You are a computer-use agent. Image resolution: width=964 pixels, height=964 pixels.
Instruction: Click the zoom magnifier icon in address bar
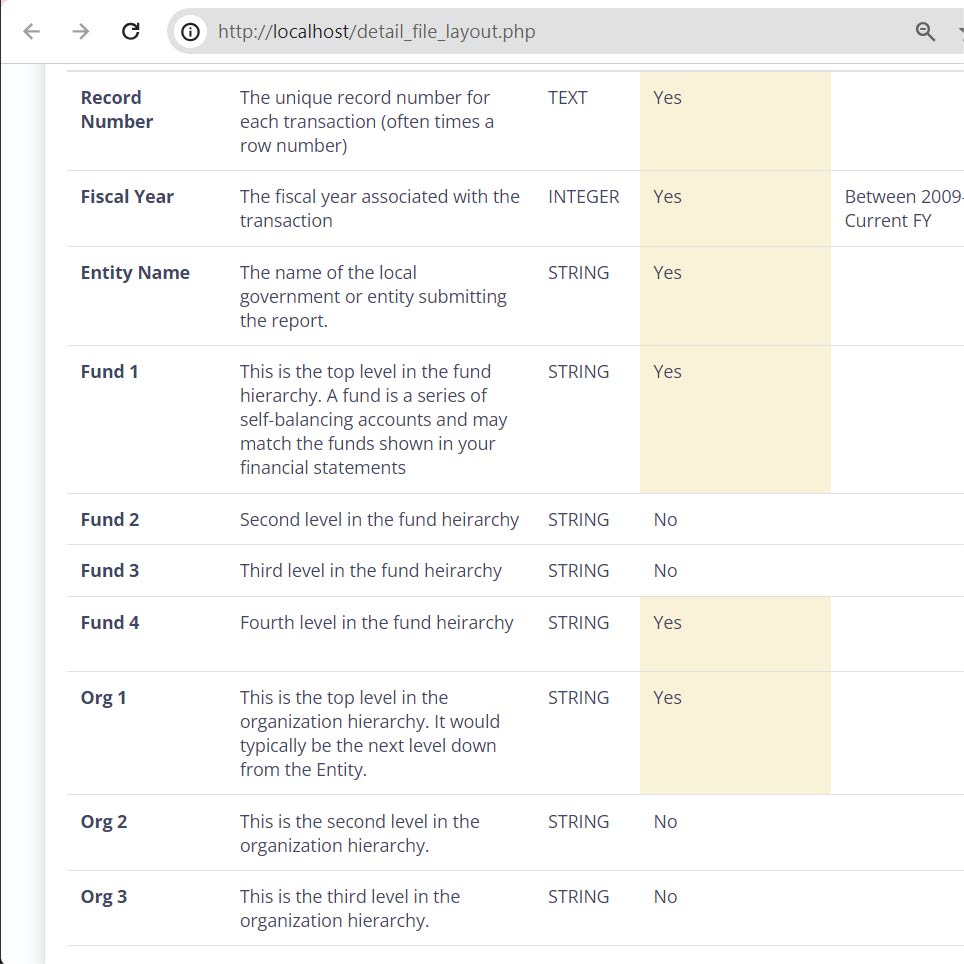click(925, 32)
